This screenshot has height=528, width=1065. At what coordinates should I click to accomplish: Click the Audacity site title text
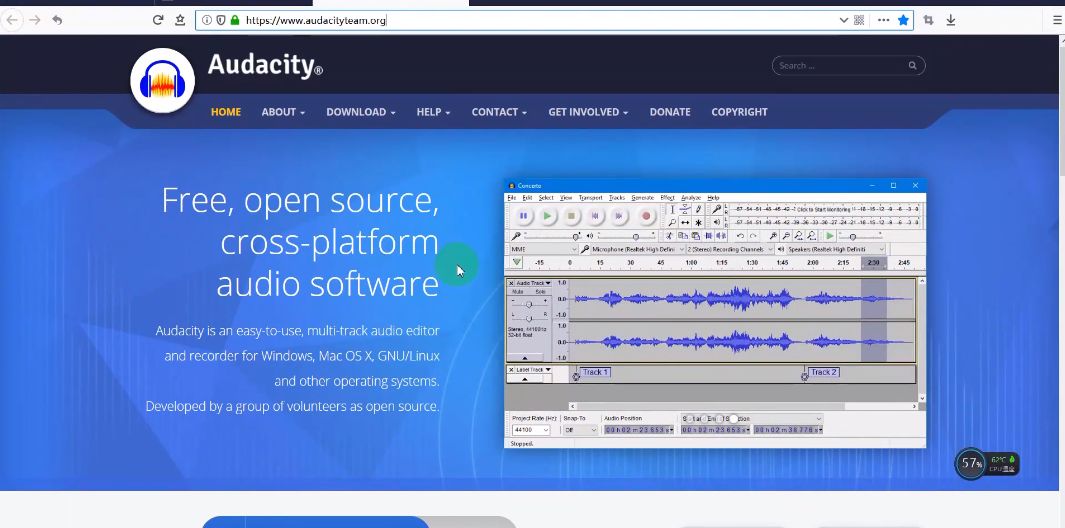(x=265, y=65)
